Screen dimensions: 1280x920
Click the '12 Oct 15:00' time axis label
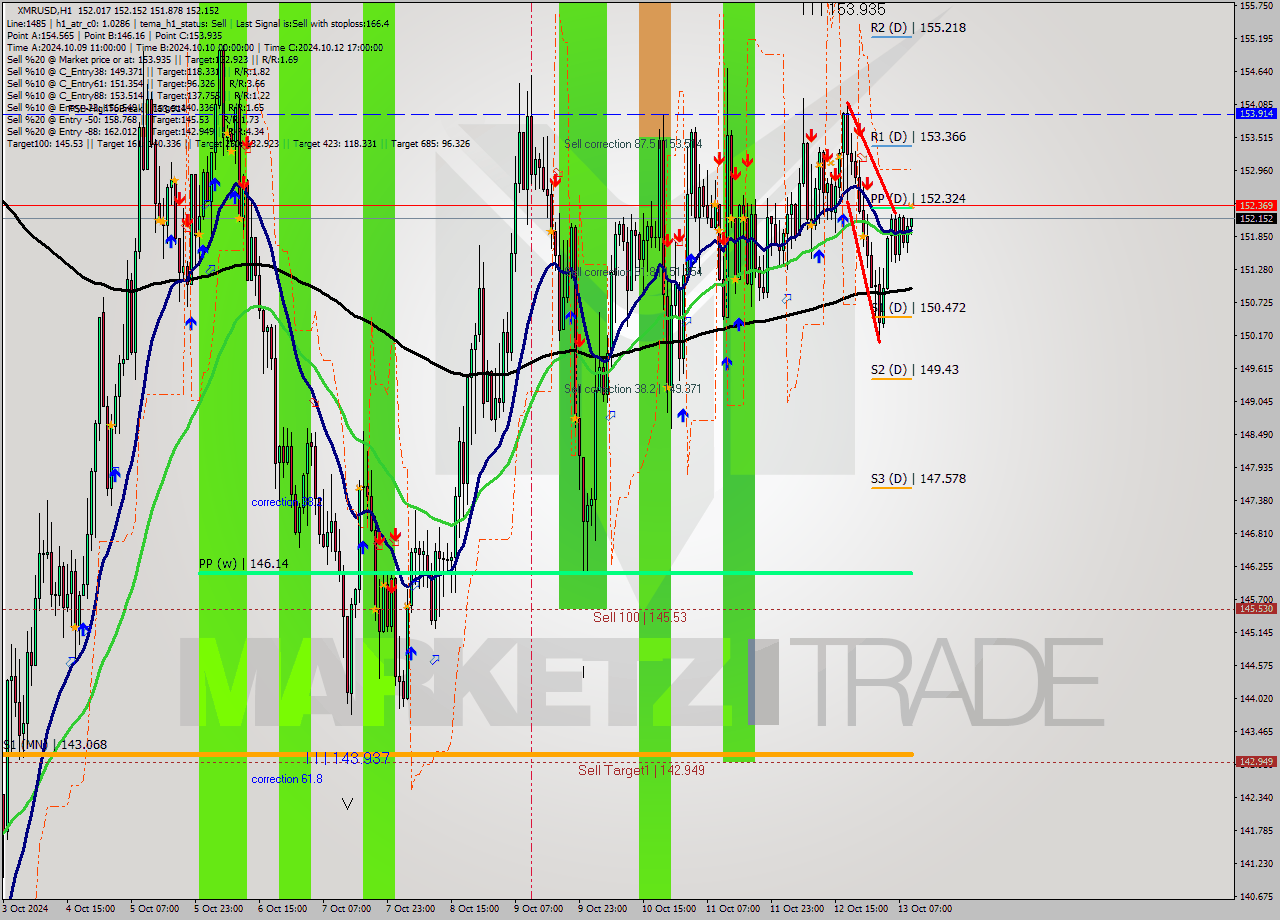pos(861,909)
